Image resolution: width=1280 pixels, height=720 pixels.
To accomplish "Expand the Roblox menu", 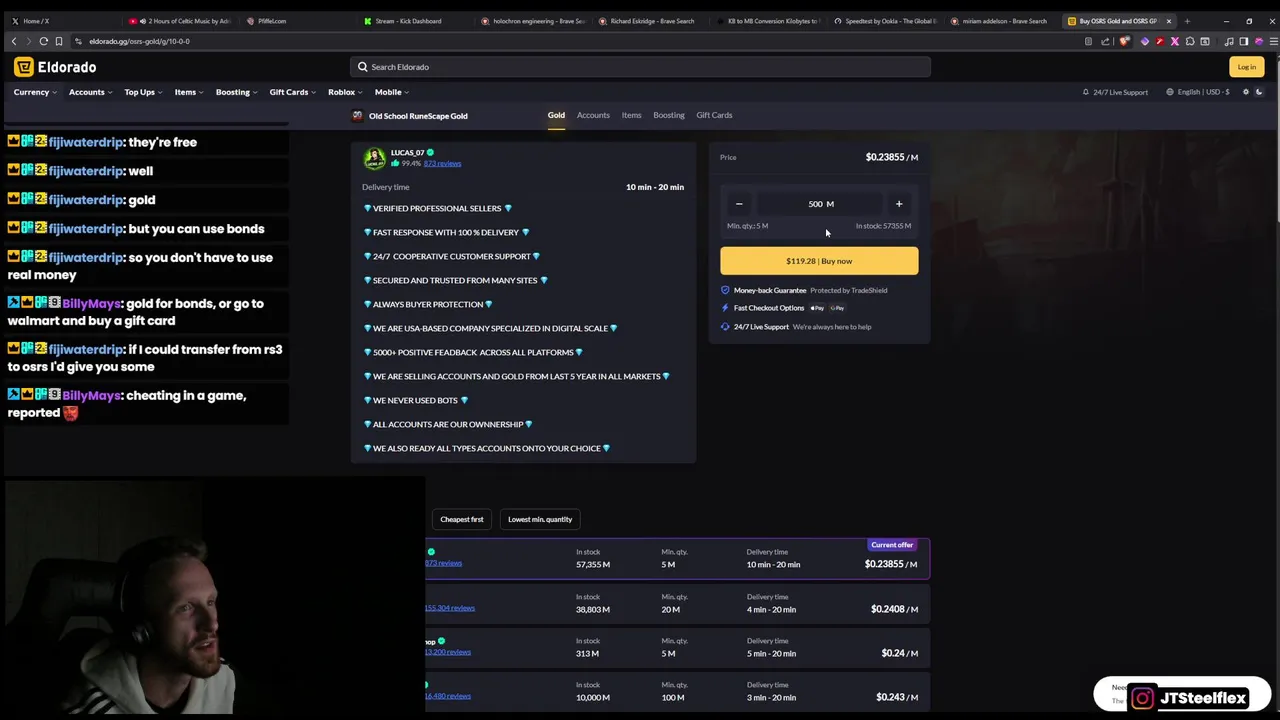I will point(345,92).
